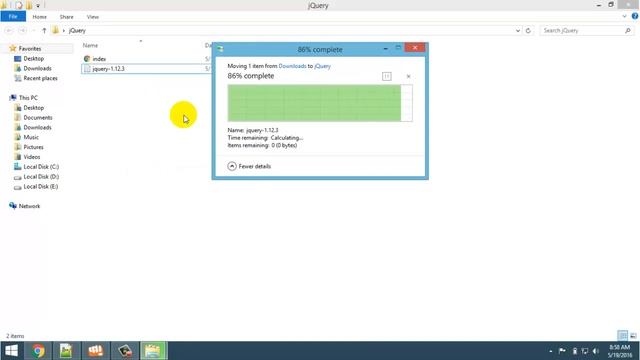Open the Pictures folder
The image size is (640, 360).
(x=33, y=147)
